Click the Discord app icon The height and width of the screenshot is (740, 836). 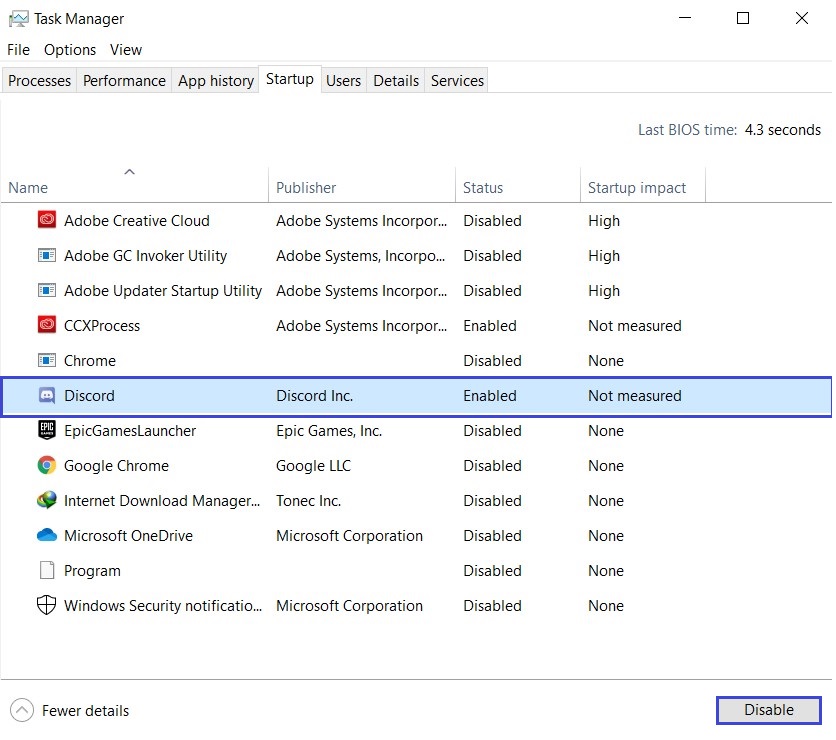click(x=46, y=395)
